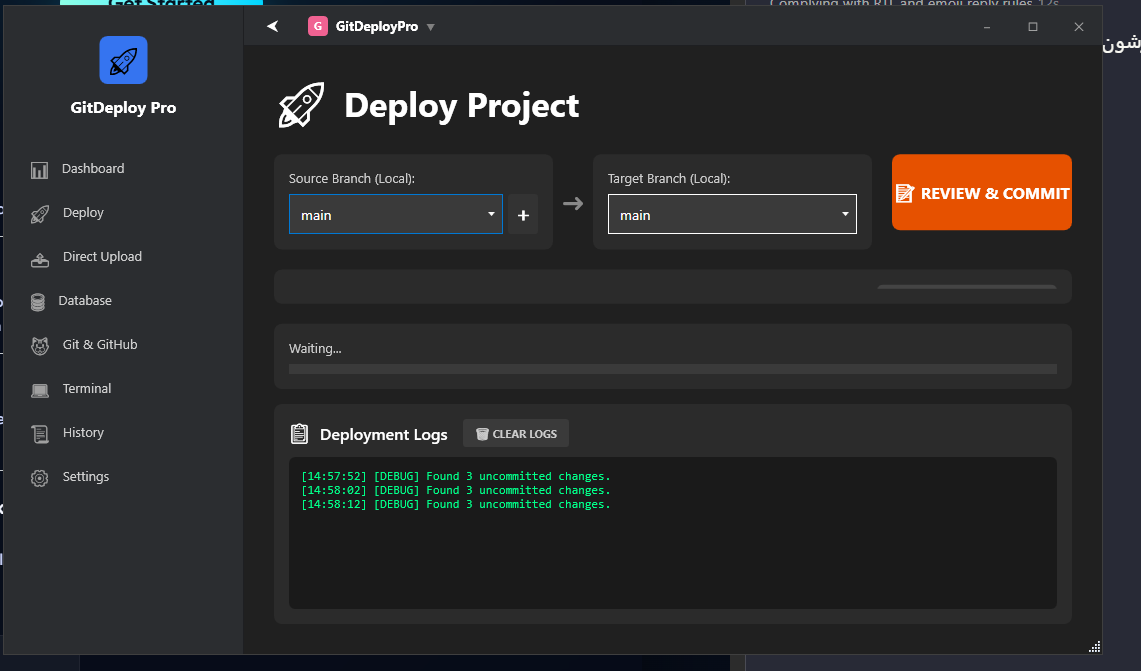Expand the GitDeployPro title bar menu
The height and width of the screenshot is (671, 1141).
[430, 26]
